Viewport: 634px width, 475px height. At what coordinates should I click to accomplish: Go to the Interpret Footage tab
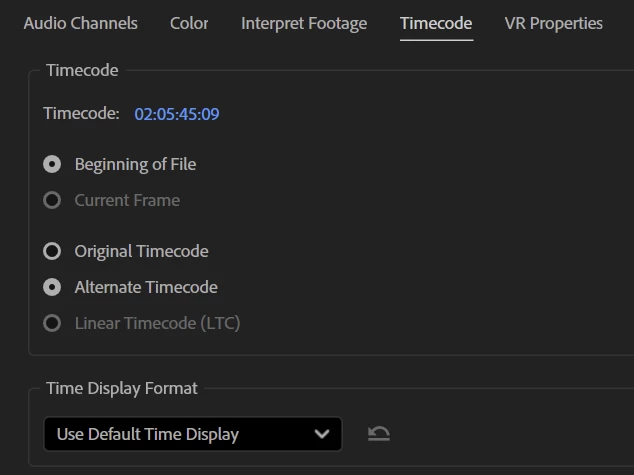click(304, 23)
